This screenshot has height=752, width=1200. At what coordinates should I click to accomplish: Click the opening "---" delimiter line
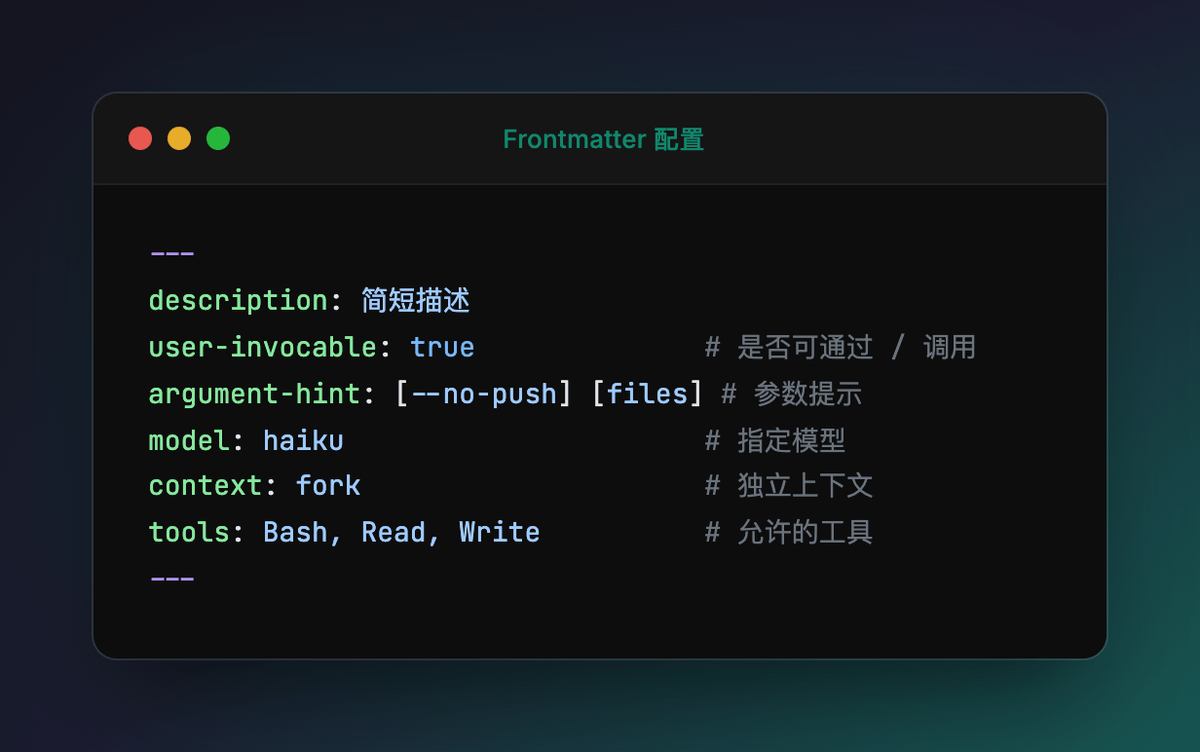coord(172,254)
